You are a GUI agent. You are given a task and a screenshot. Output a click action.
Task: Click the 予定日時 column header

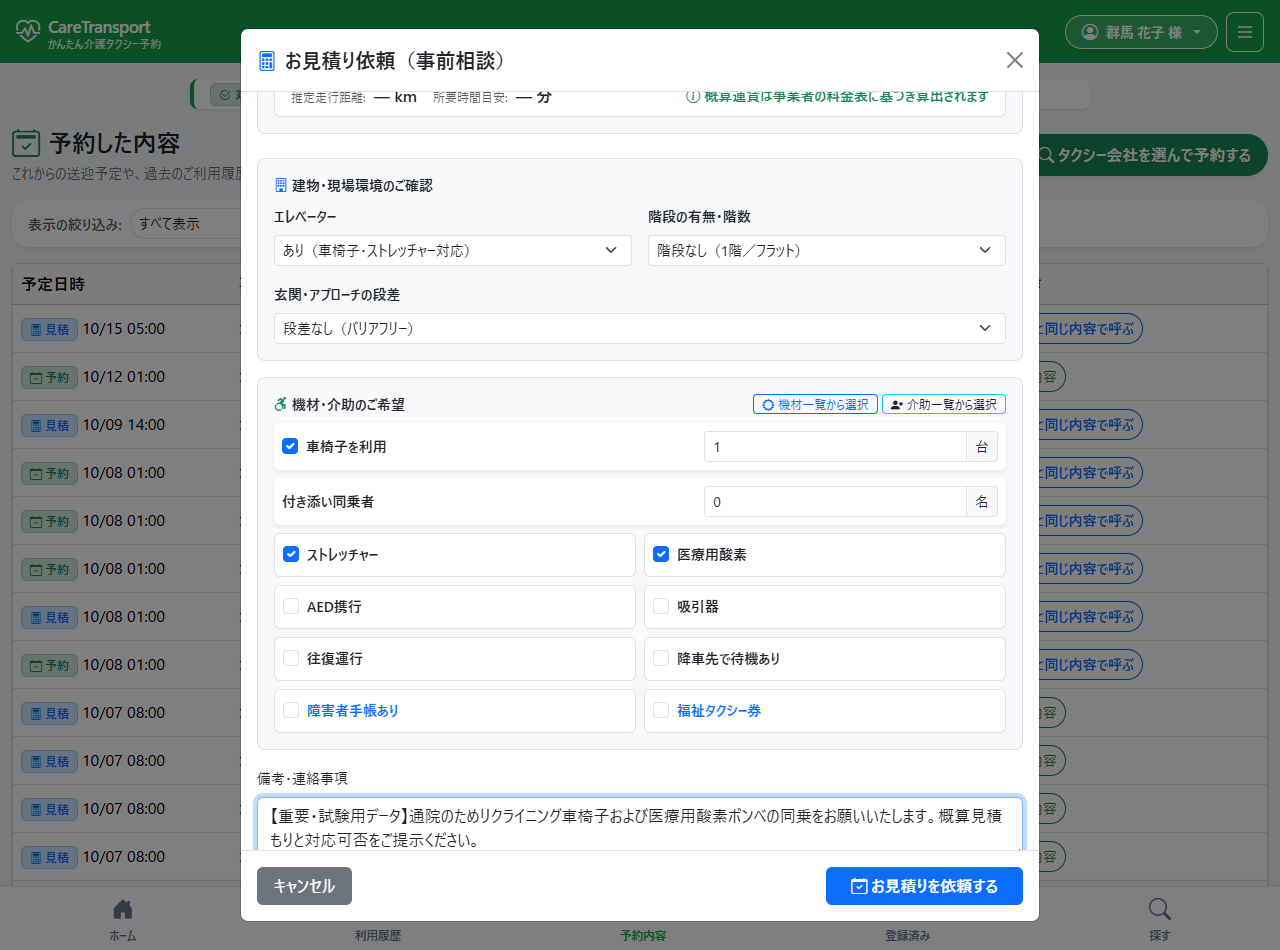tap(53, 284)
